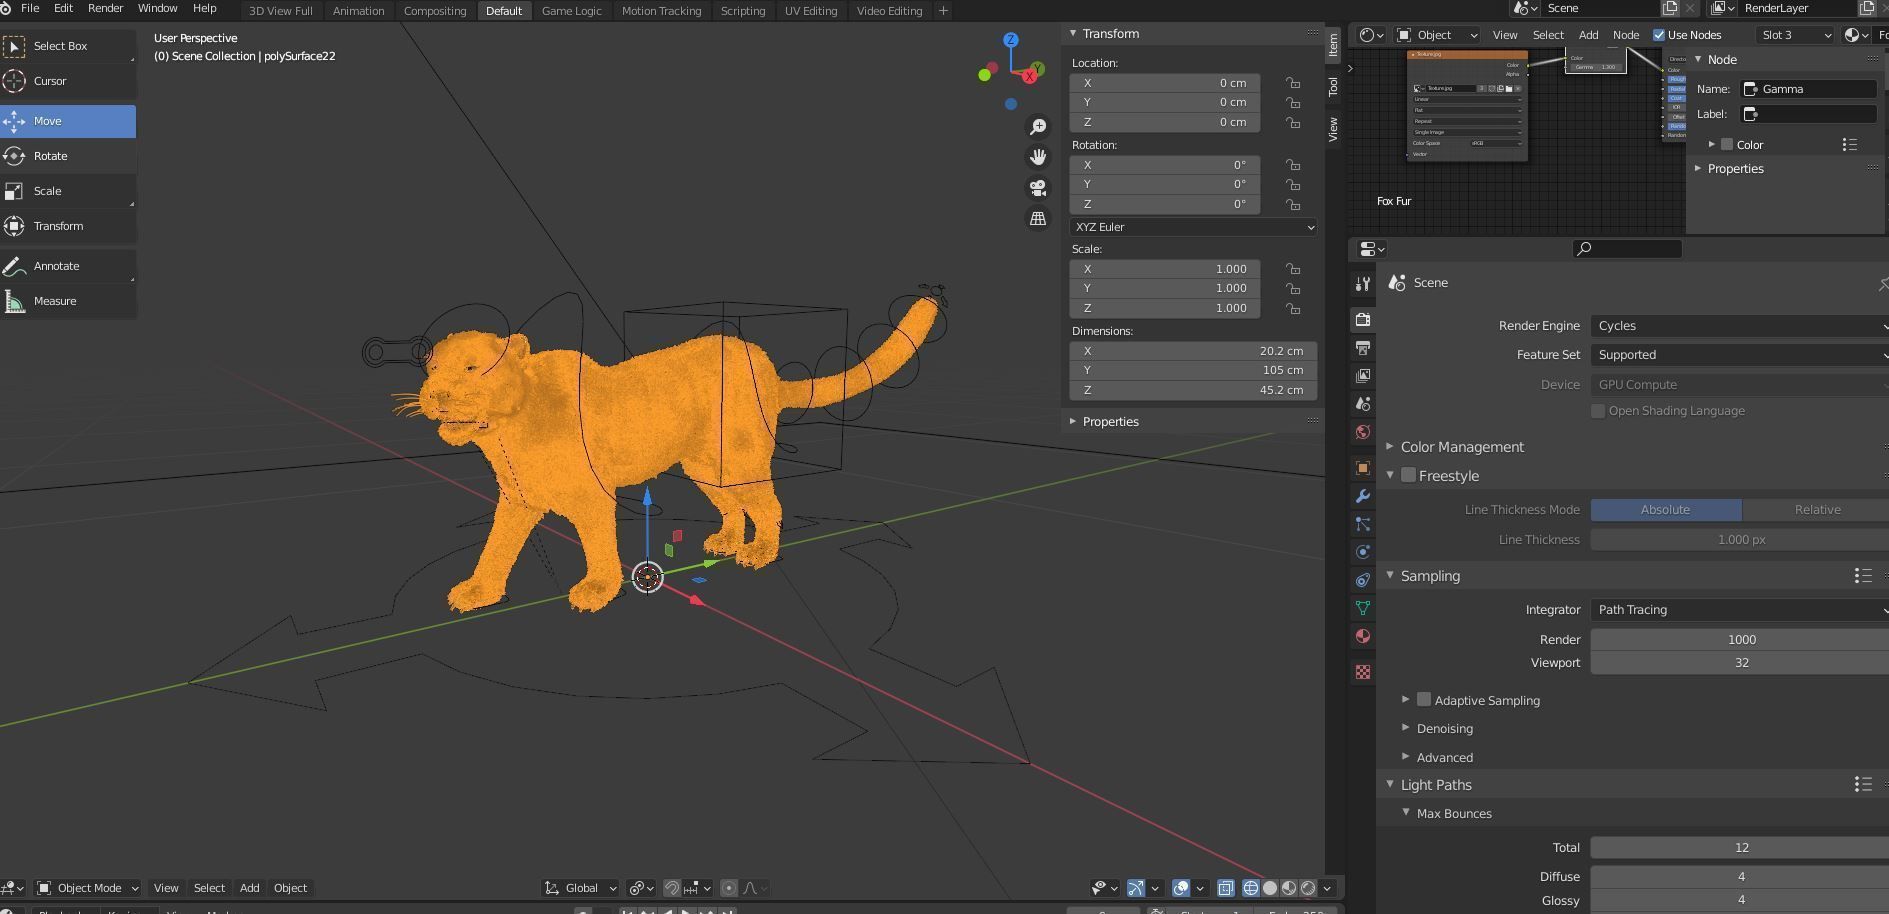Open the Window menu

point(157,8)
